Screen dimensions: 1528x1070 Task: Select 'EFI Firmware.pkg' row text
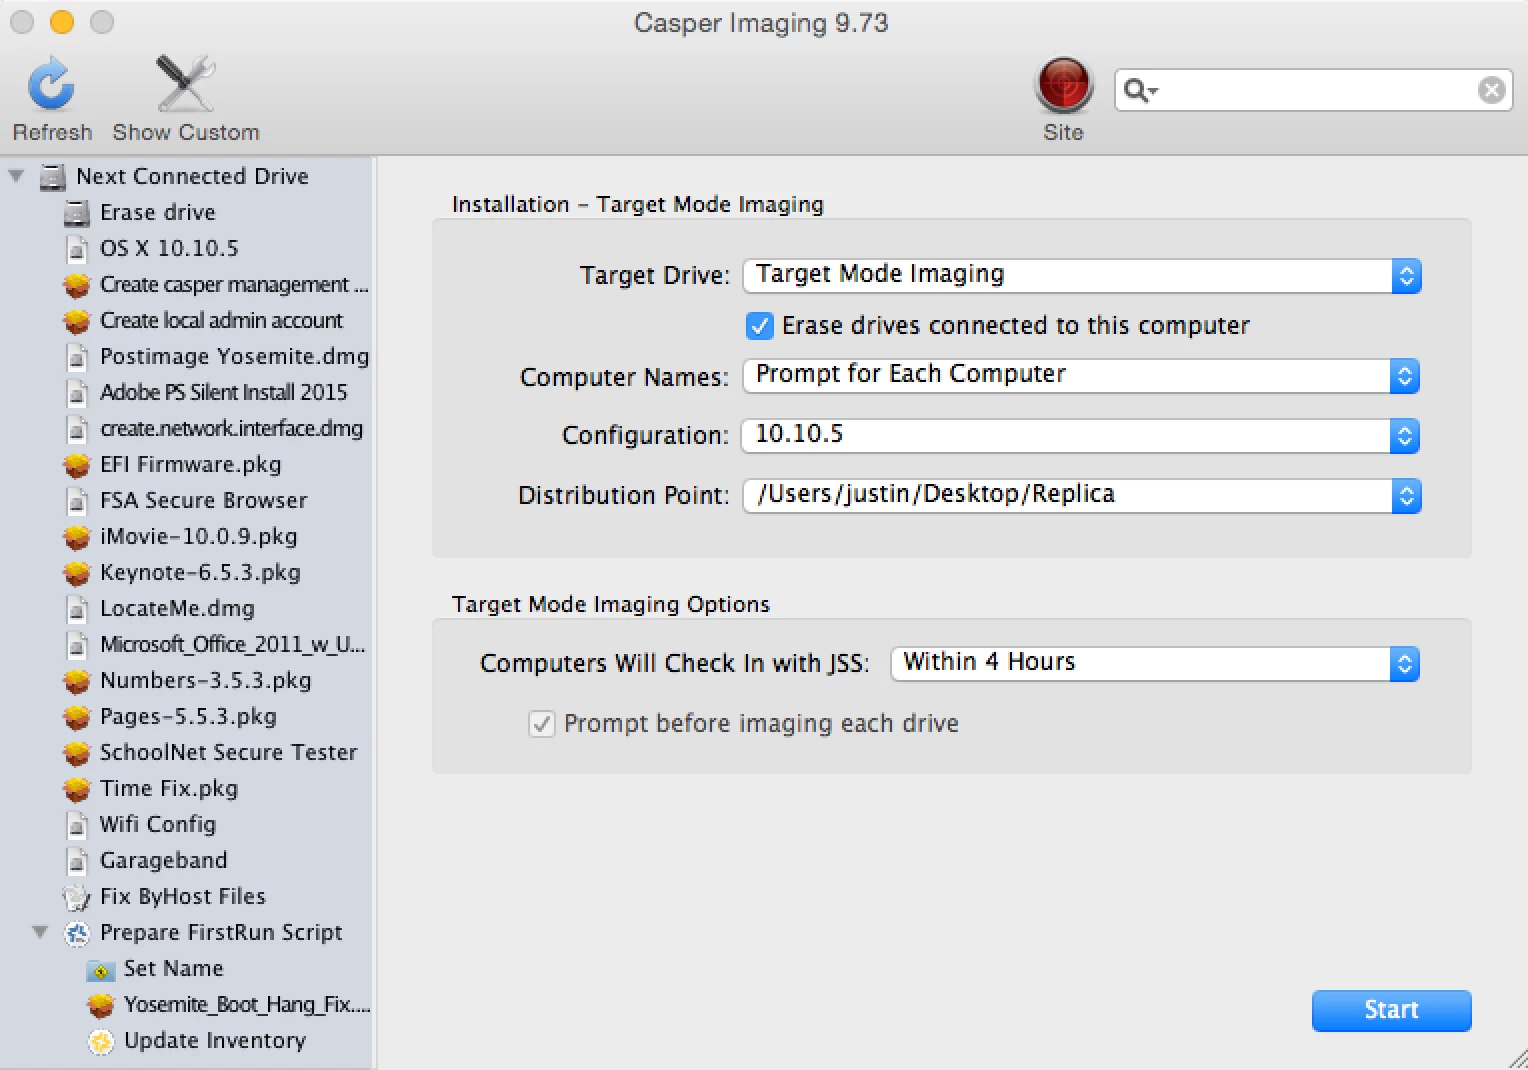[190, 465]
